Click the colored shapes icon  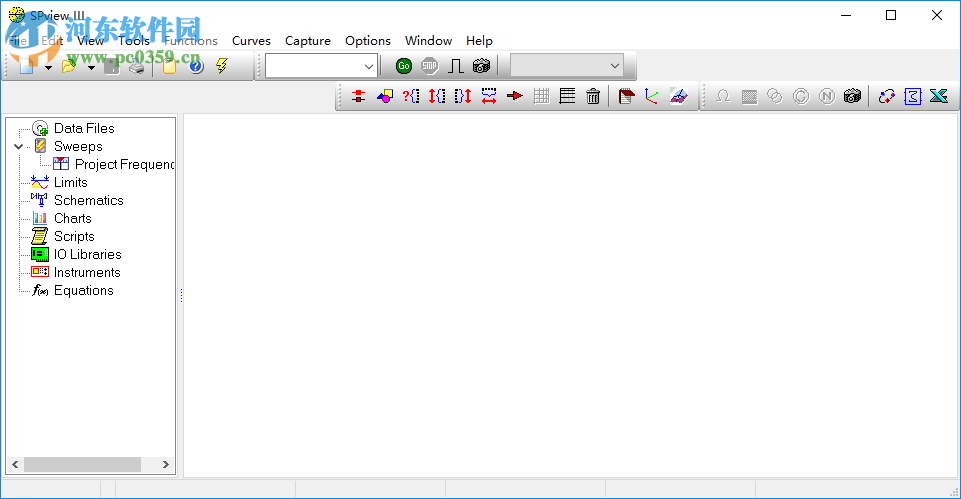pyautogui.click(x=385, y=96)
